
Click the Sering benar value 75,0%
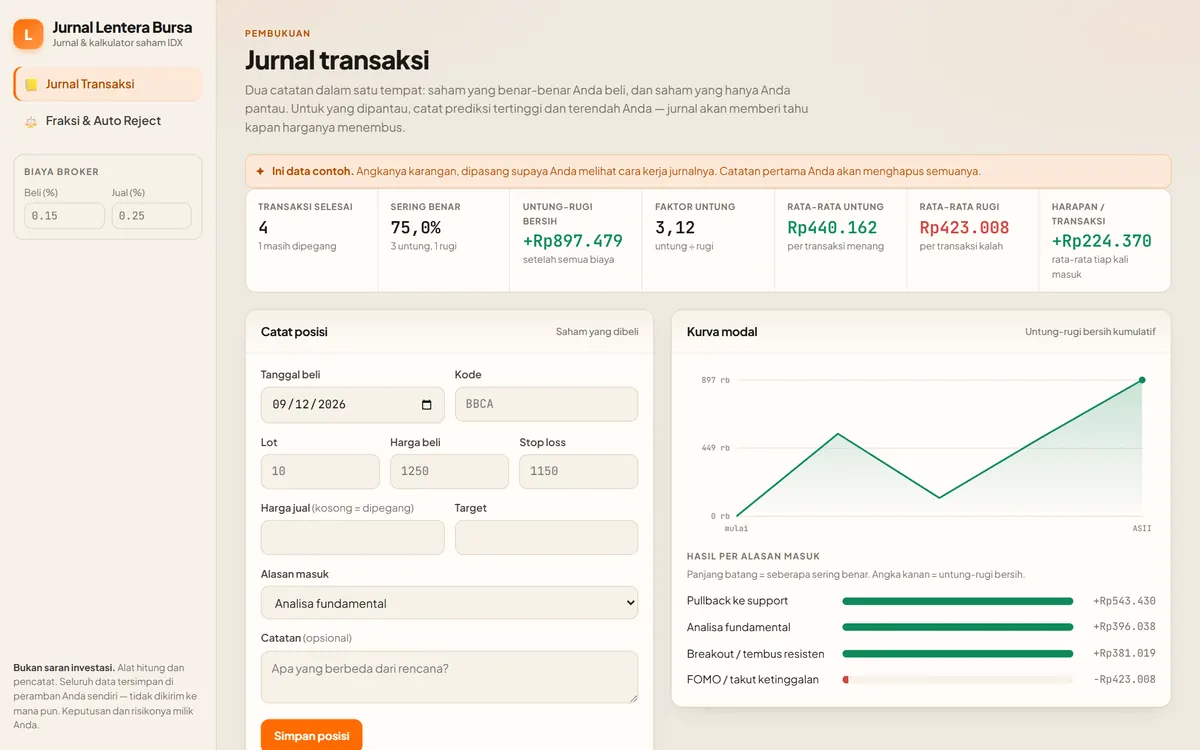point(415,227)
